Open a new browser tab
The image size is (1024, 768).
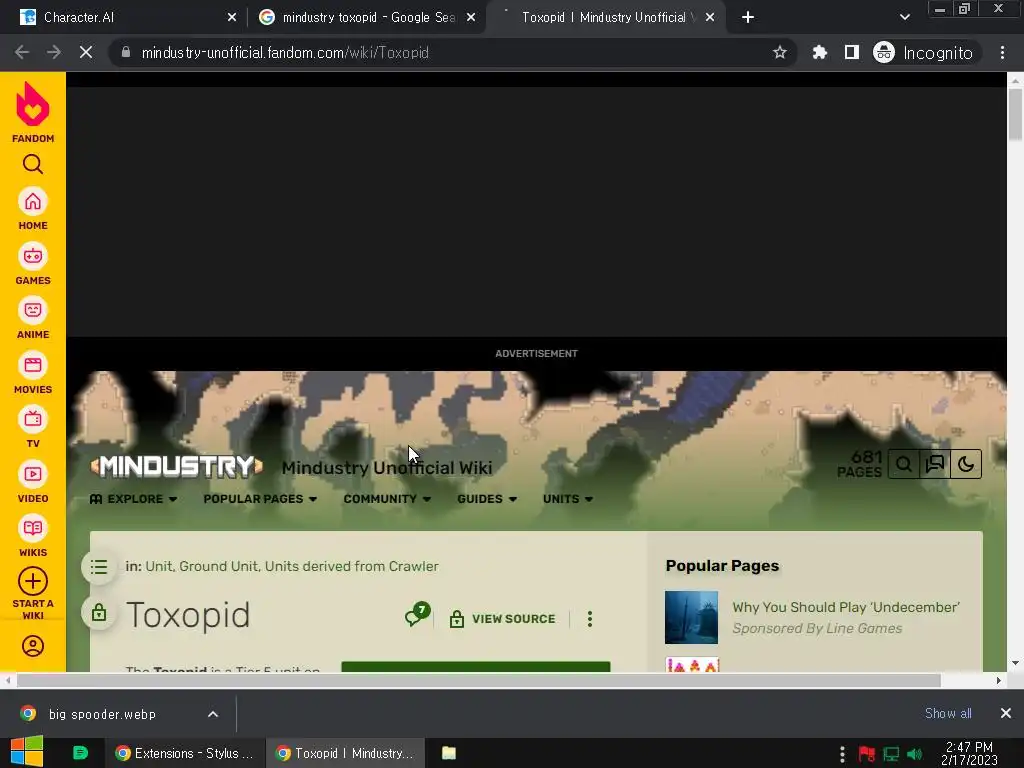pos(748,18)
